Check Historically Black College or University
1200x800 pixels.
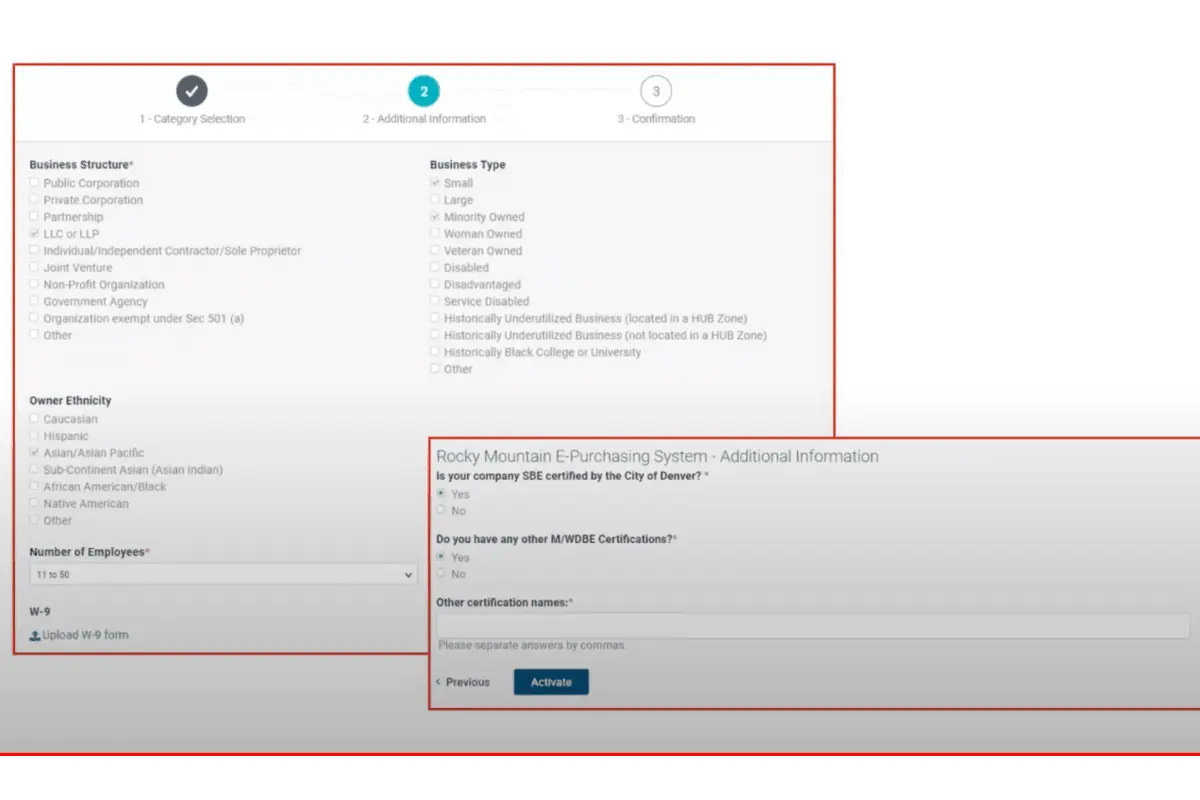tap(435, 352)
